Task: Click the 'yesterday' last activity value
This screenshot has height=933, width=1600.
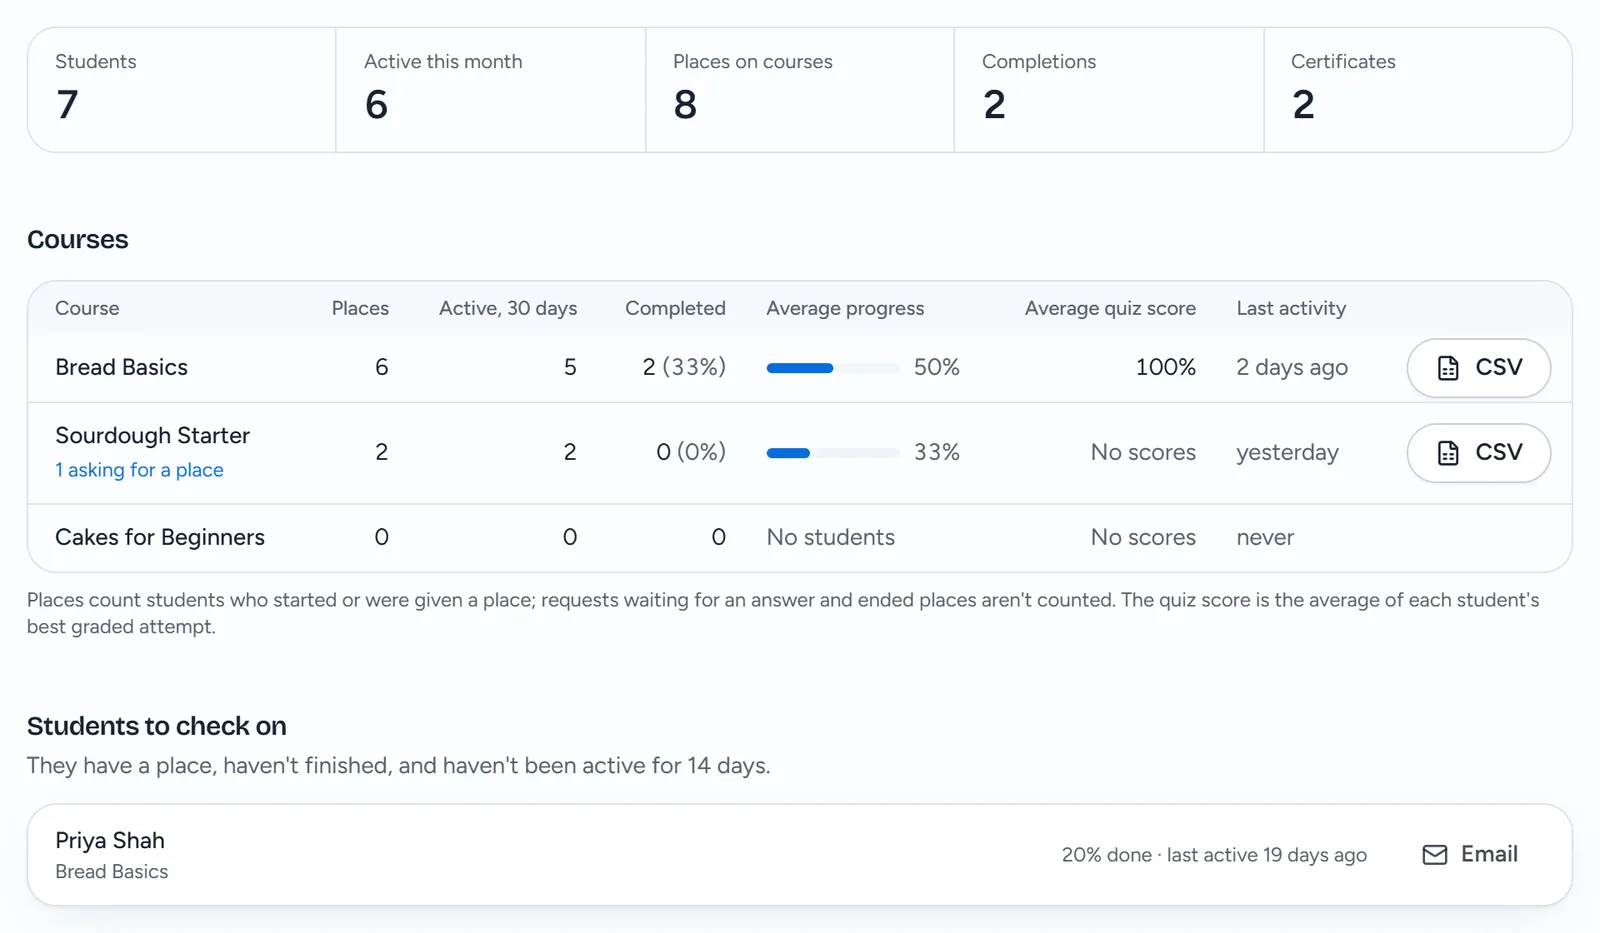Action: (1287, 452)
